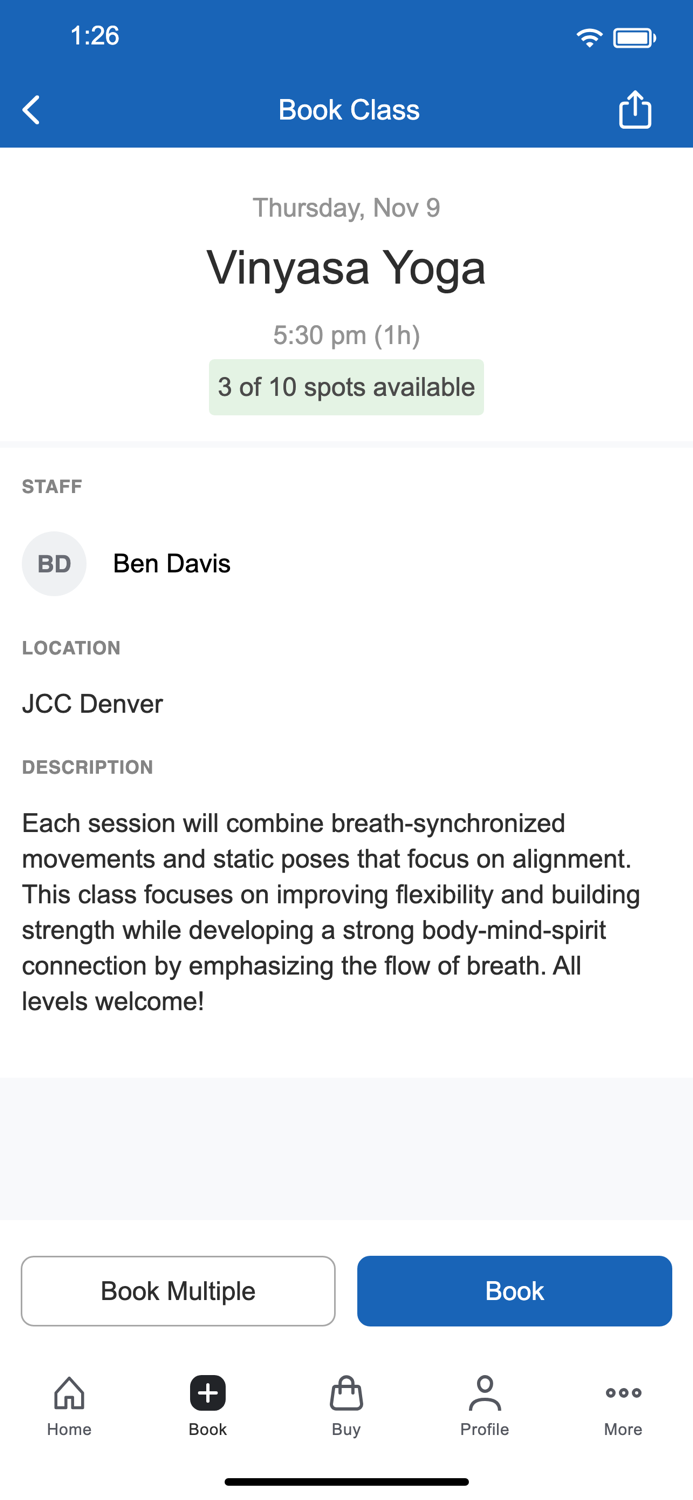Open the JCC Denver location entry
This screenshot has height=1500, width=693.
click(92, 704)
